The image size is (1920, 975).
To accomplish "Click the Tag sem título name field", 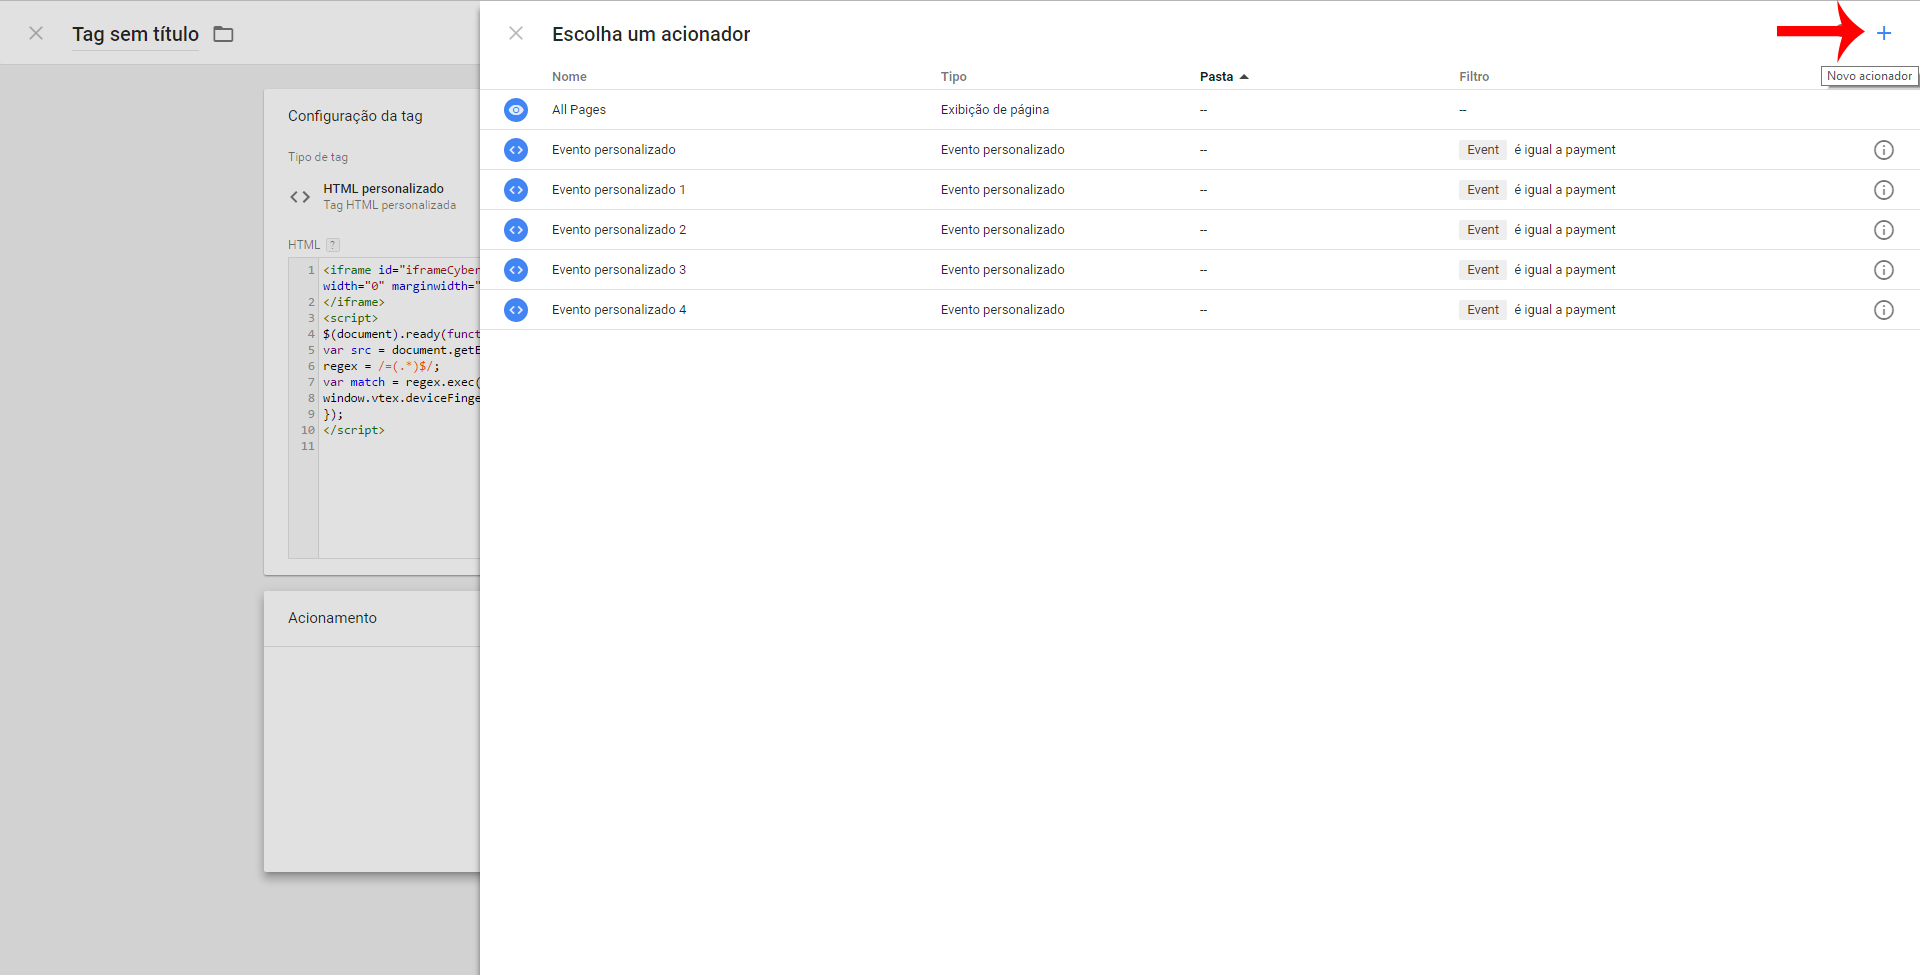I will click(135, 33).
